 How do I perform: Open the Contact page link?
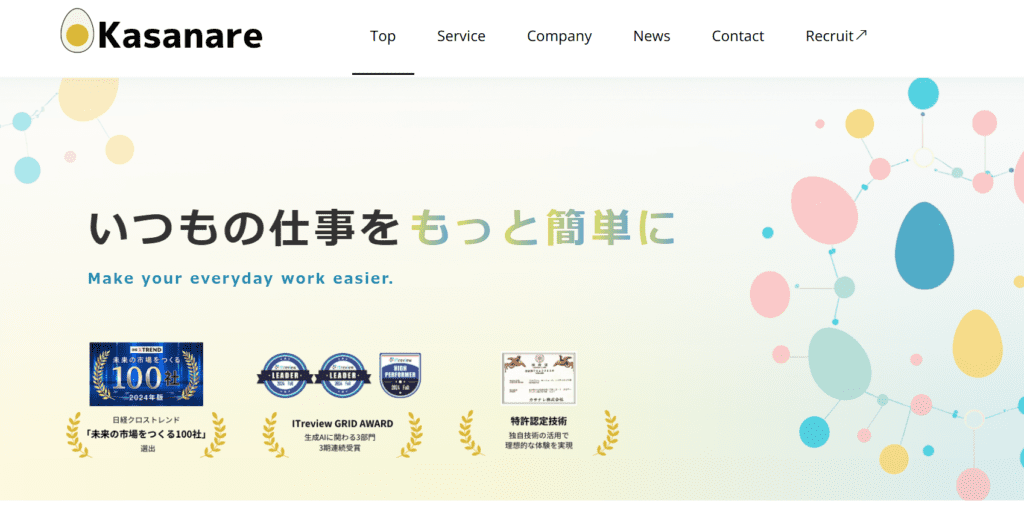(x=737, y=36)
